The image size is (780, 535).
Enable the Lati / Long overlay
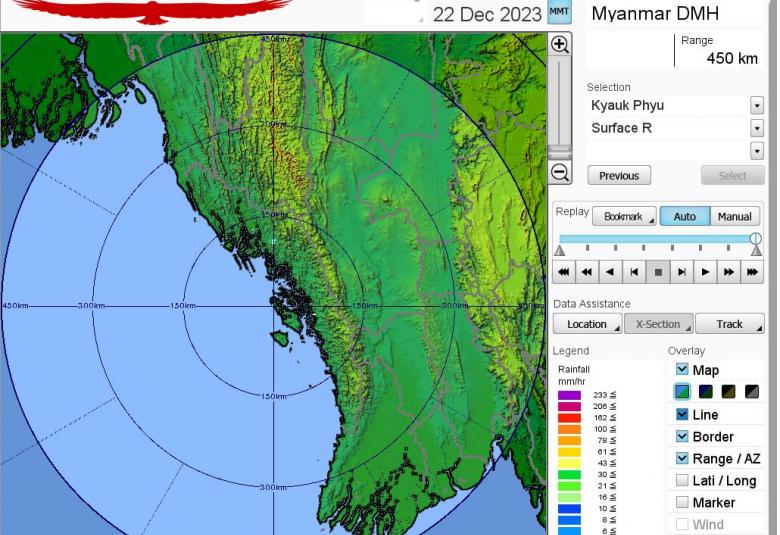682,480
